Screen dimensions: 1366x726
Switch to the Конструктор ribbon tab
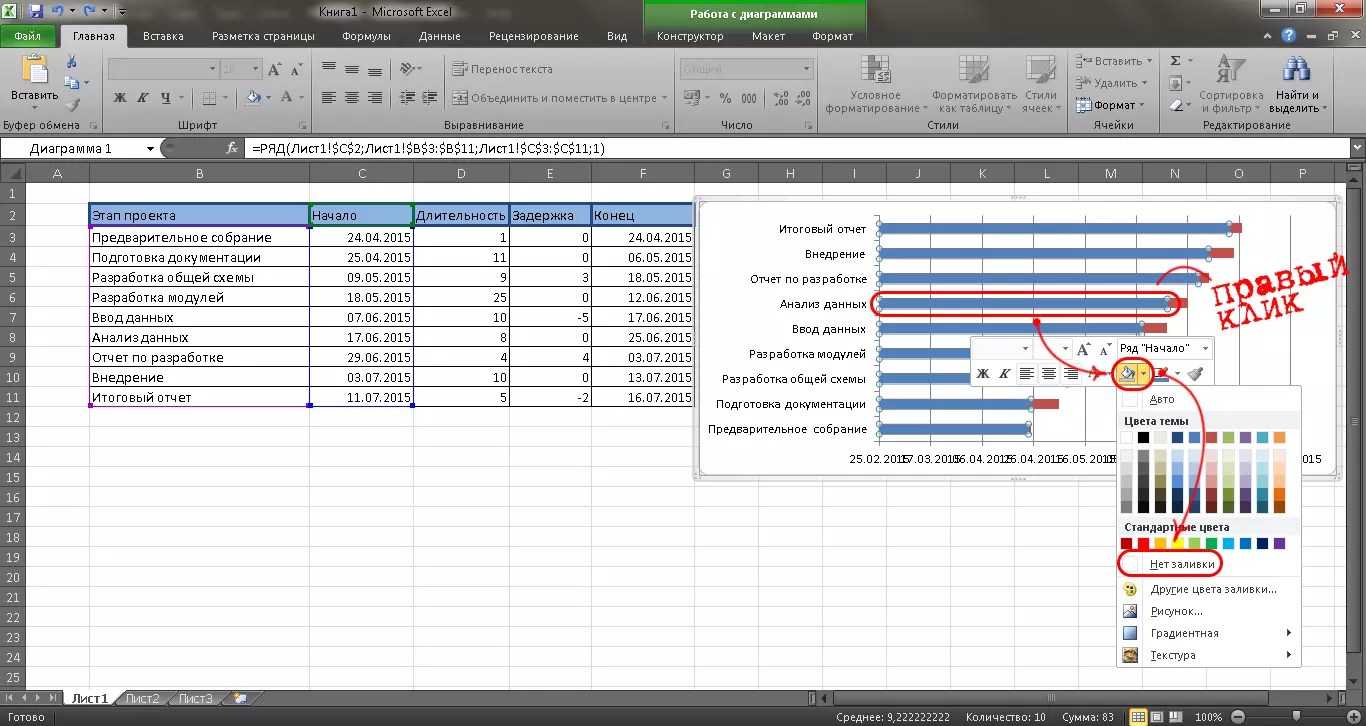point(689,36)
